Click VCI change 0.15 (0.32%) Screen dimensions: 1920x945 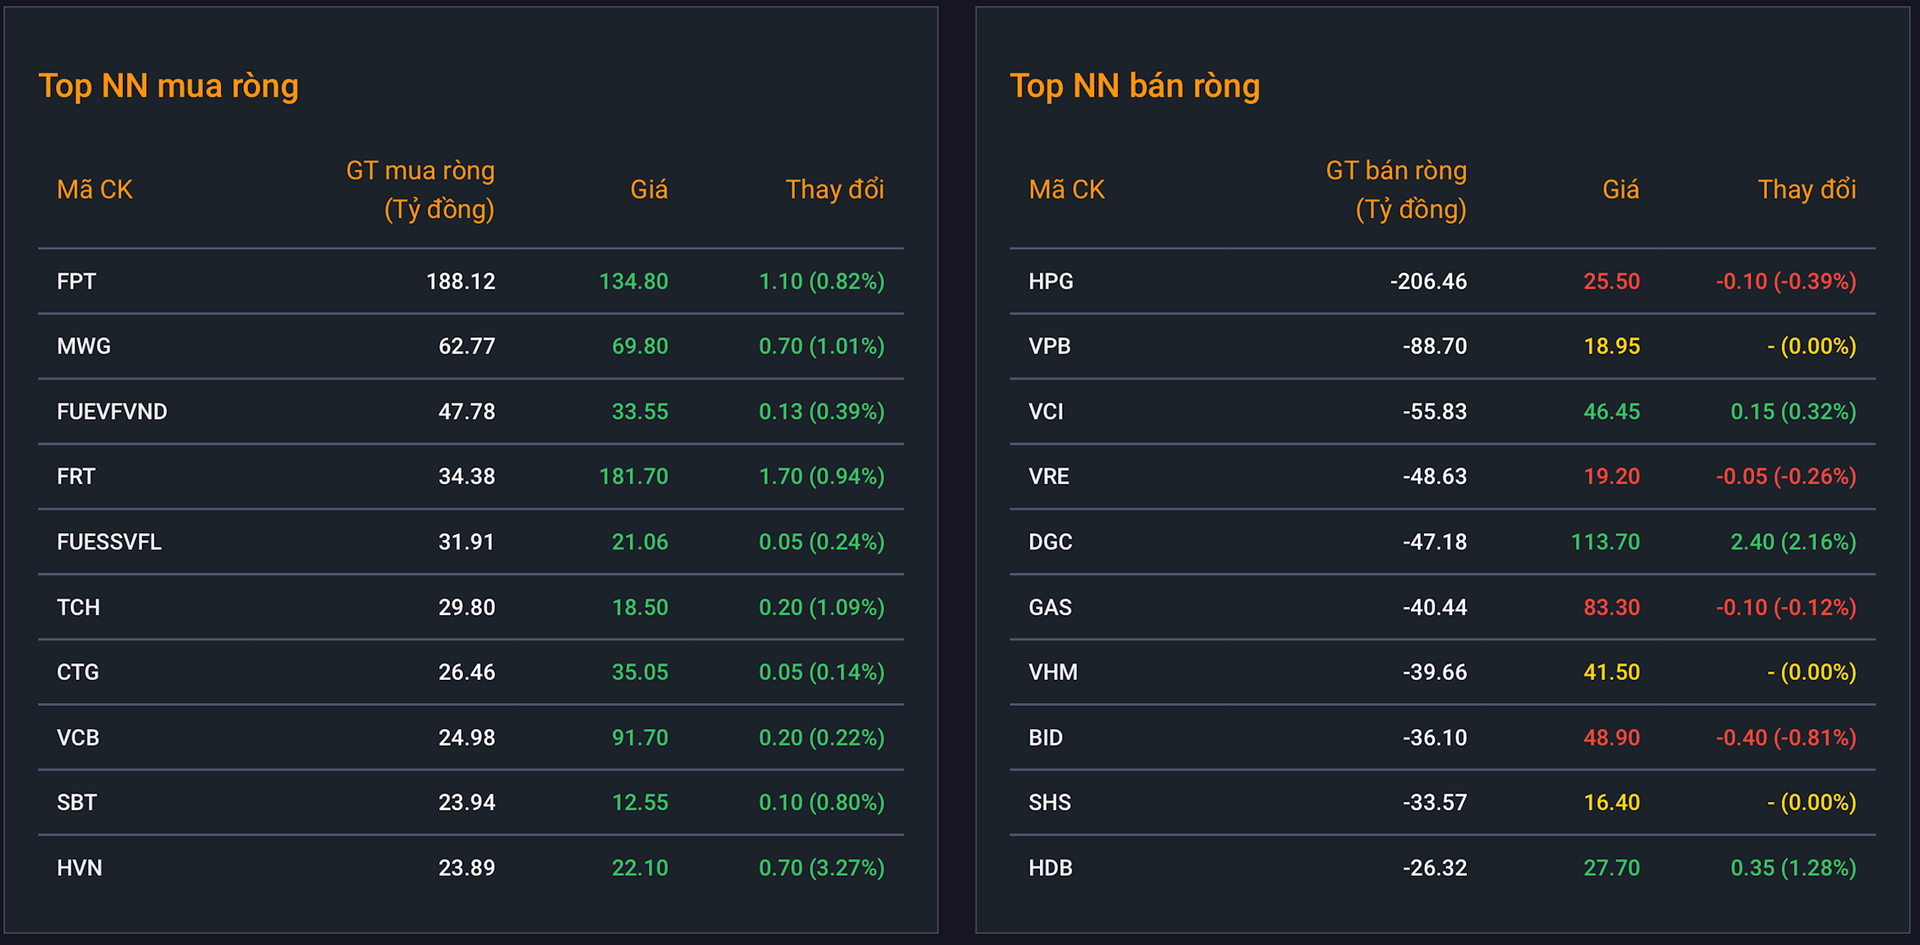(1794, 412)
